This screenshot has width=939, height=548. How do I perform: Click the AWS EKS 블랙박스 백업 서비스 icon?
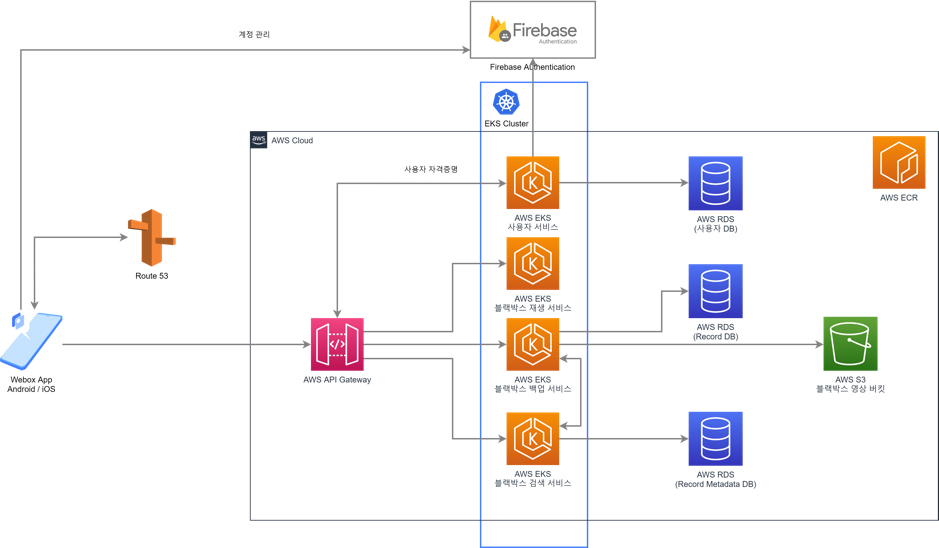click(x=532, y=345)
